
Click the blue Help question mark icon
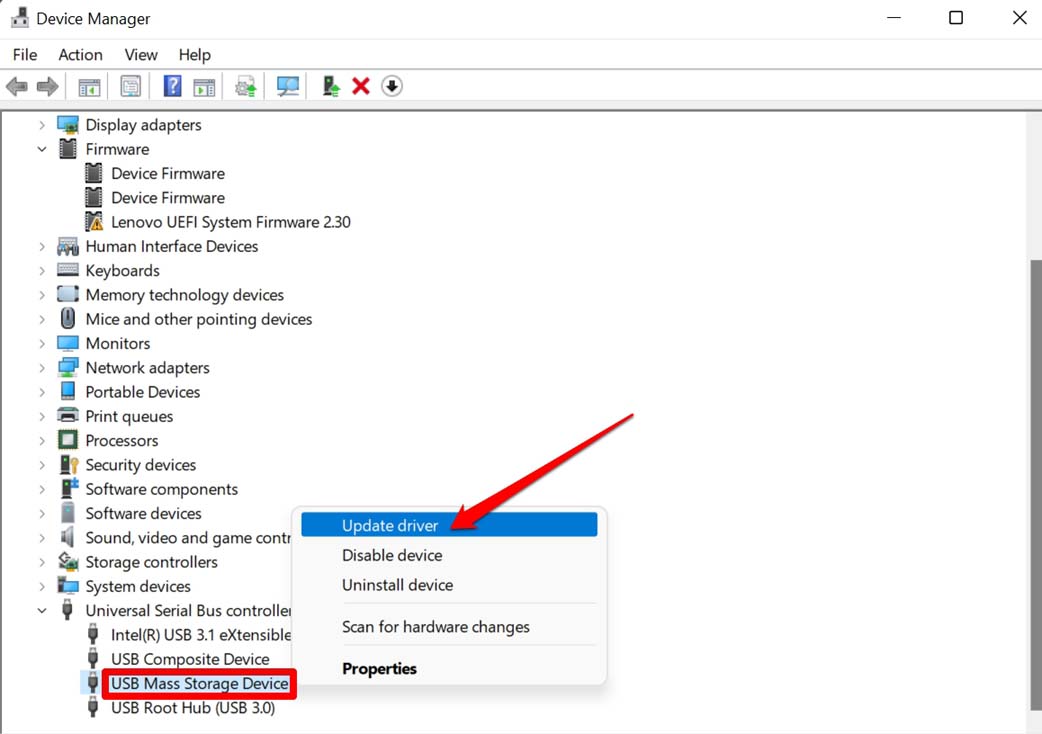[x=172, y=87]
